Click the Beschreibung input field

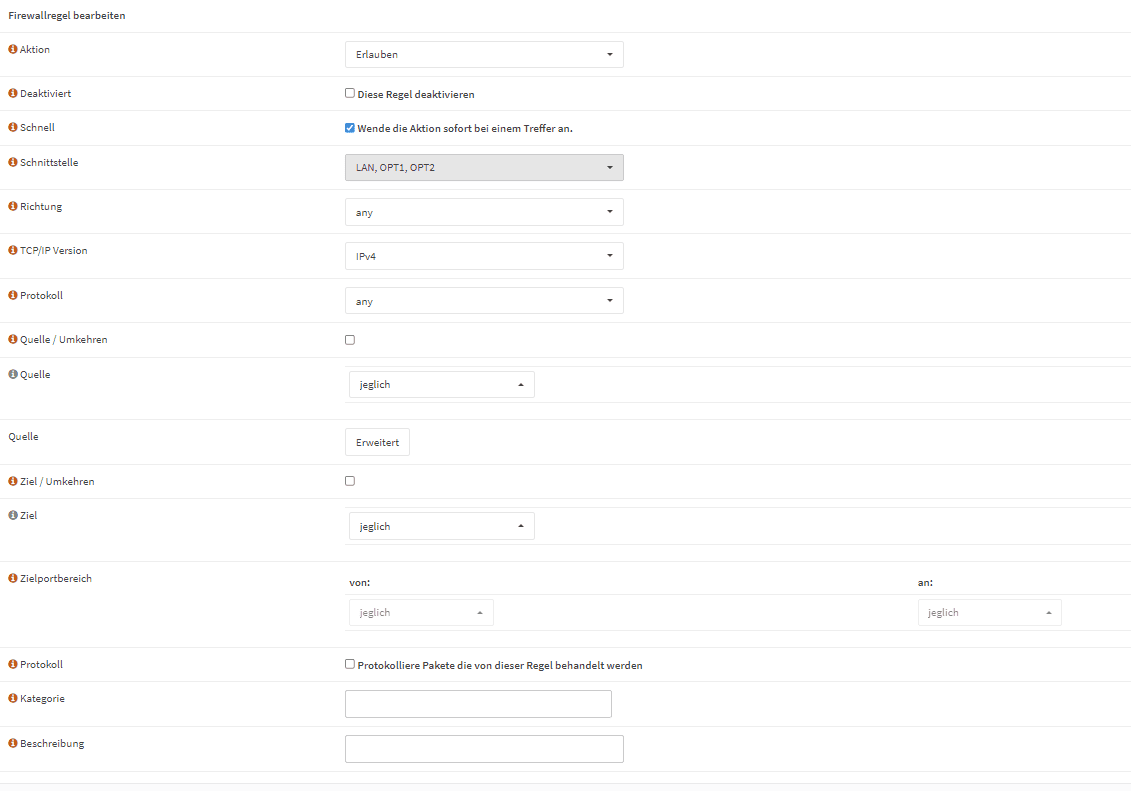484,748
